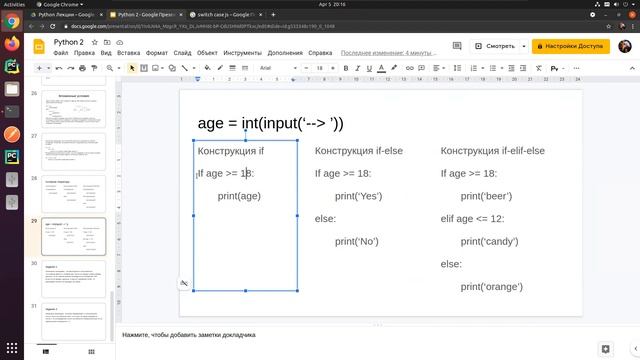
Task: Open the Инструменты menu
Action: pyautogui.click(x=242, y=53)
